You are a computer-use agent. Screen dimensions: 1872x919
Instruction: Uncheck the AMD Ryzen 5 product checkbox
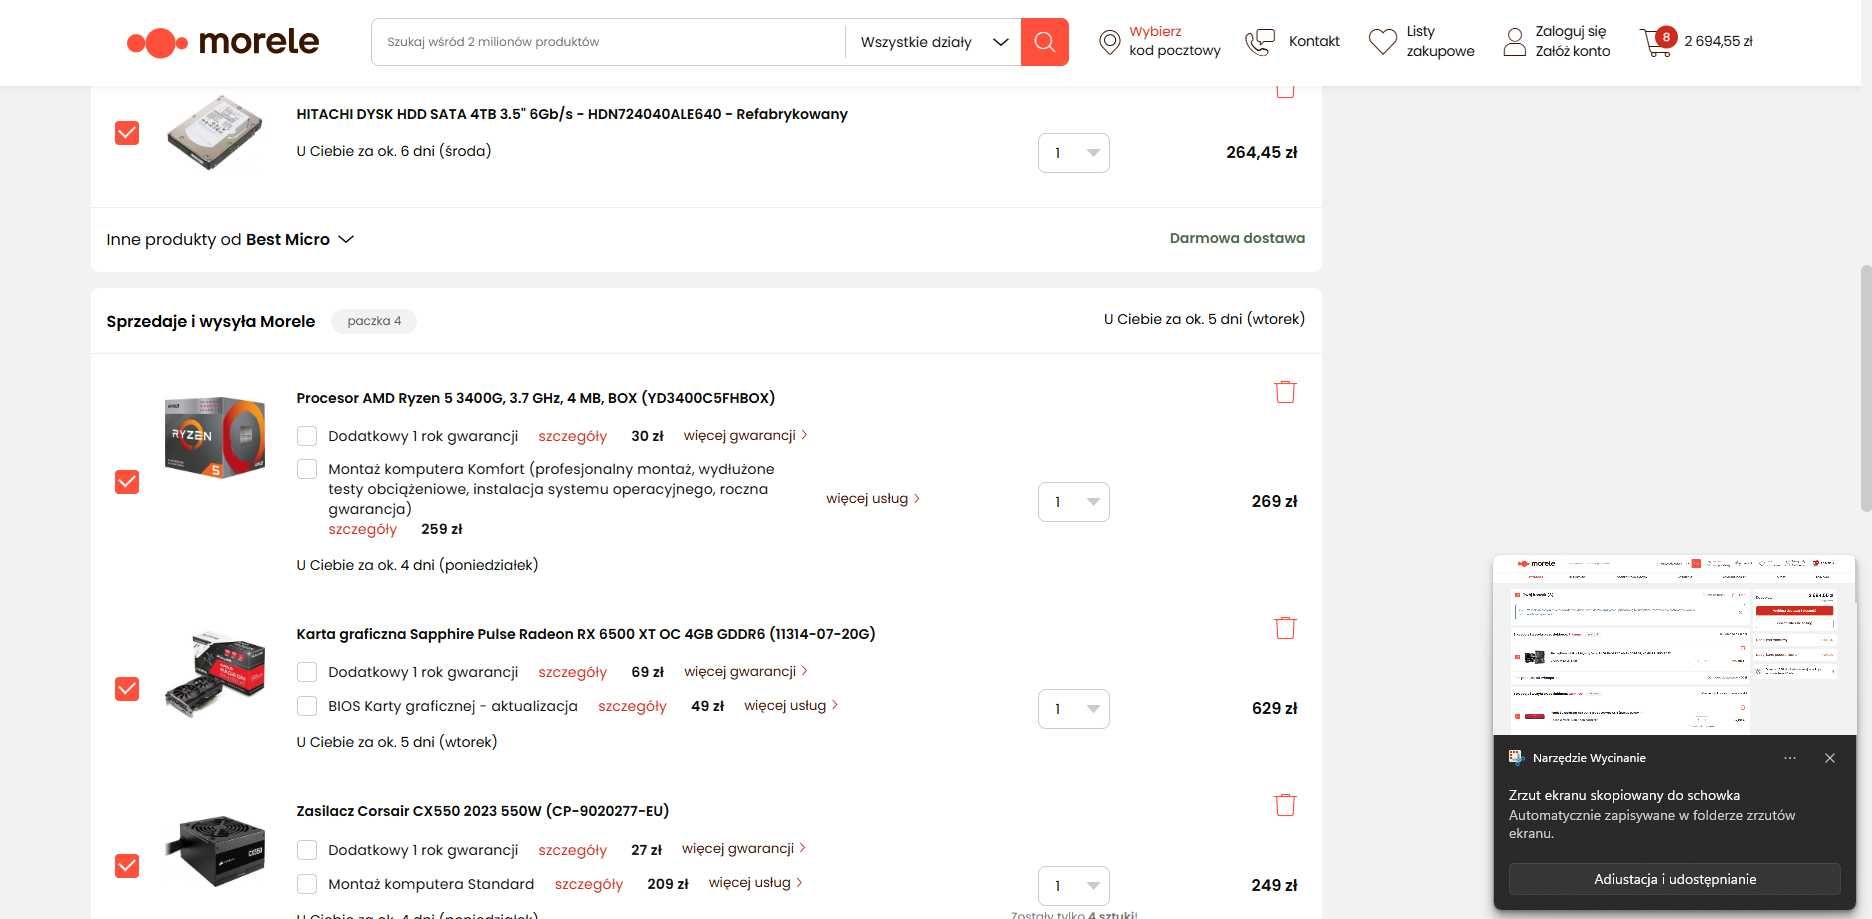(127, 482)
